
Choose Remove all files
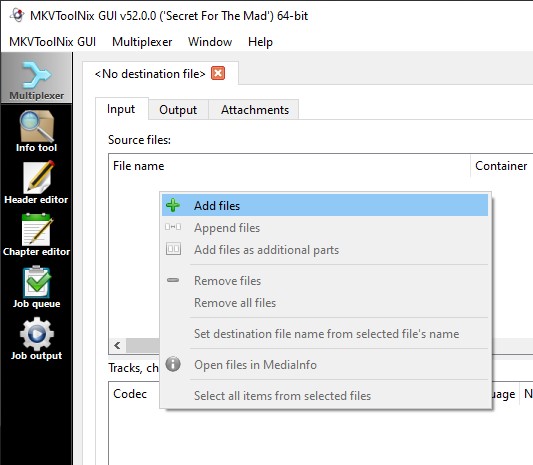point(325,303)
